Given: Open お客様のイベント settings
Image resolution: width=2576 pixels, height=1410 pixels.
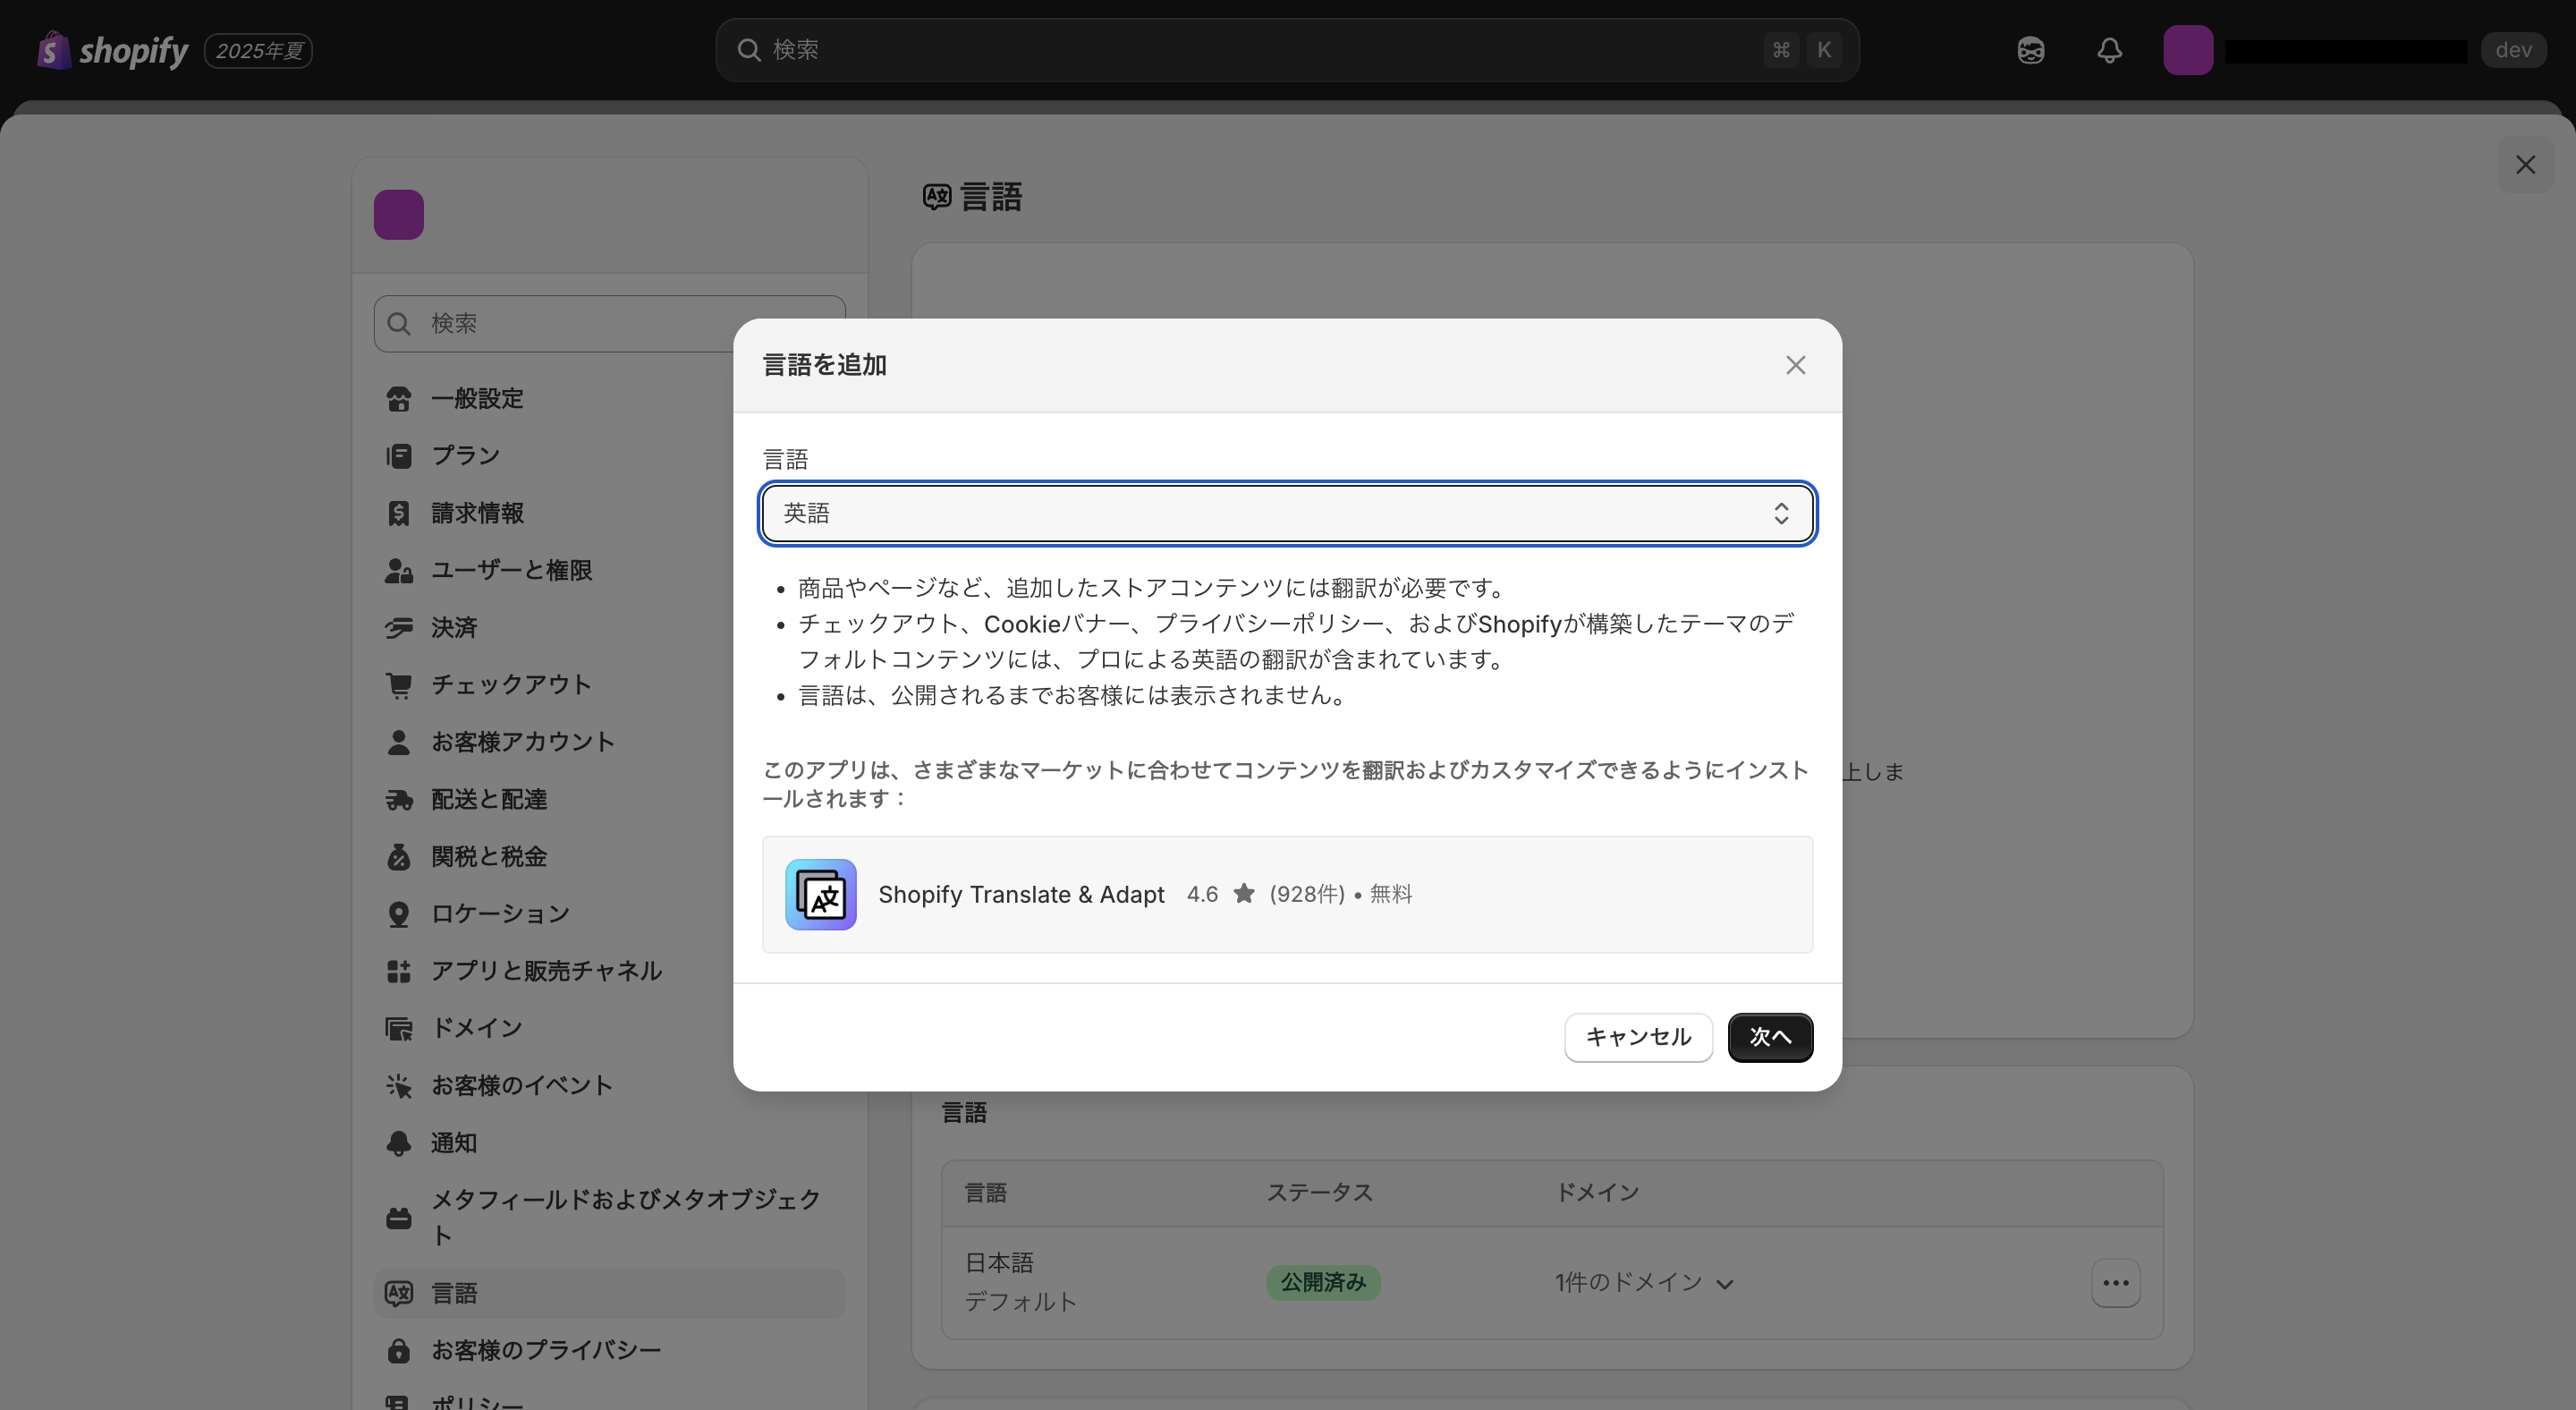Looking at the screenshot, I should [609, 1085].
